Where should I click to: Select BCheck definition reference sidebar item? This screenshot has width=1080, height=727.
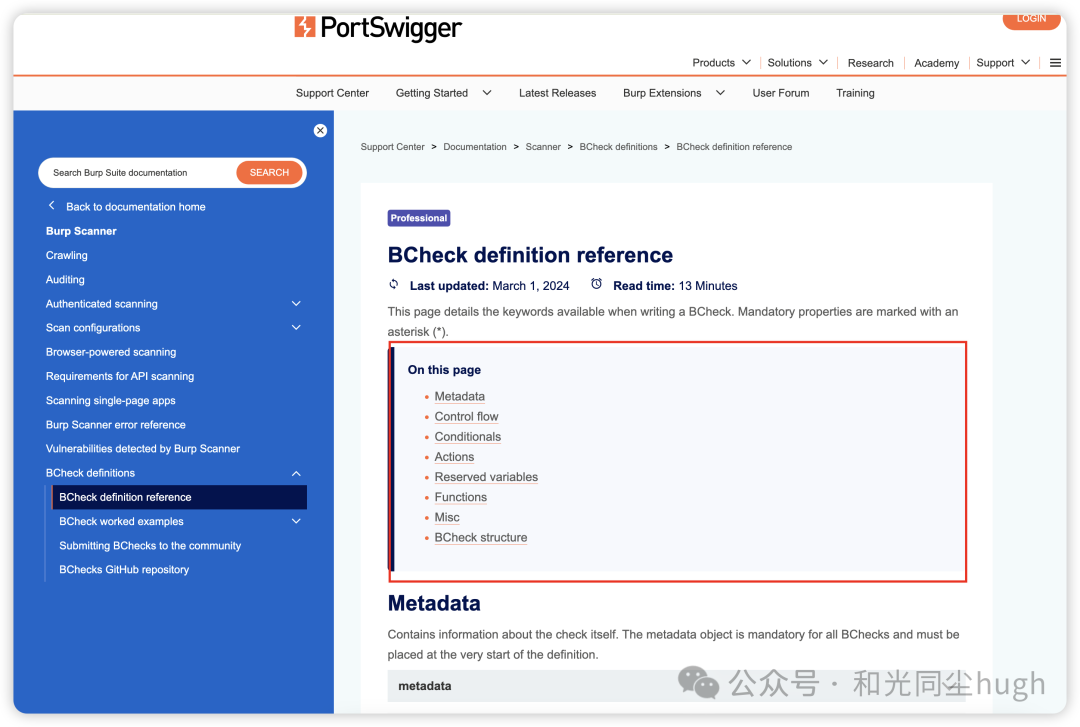tap(179, 497)
